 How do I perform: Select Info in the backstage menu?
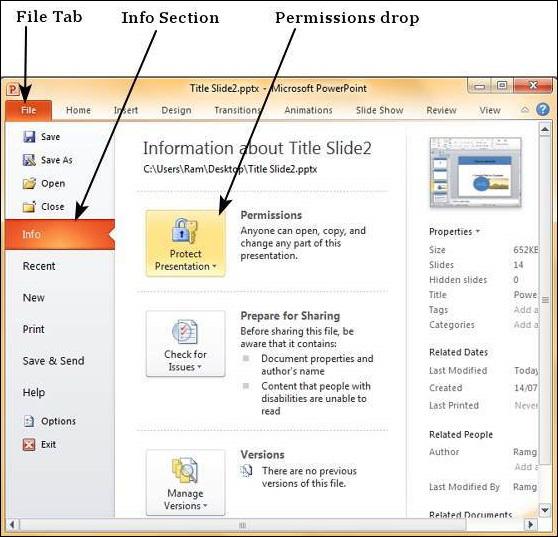pyautogui.click(x=60, y=234)
